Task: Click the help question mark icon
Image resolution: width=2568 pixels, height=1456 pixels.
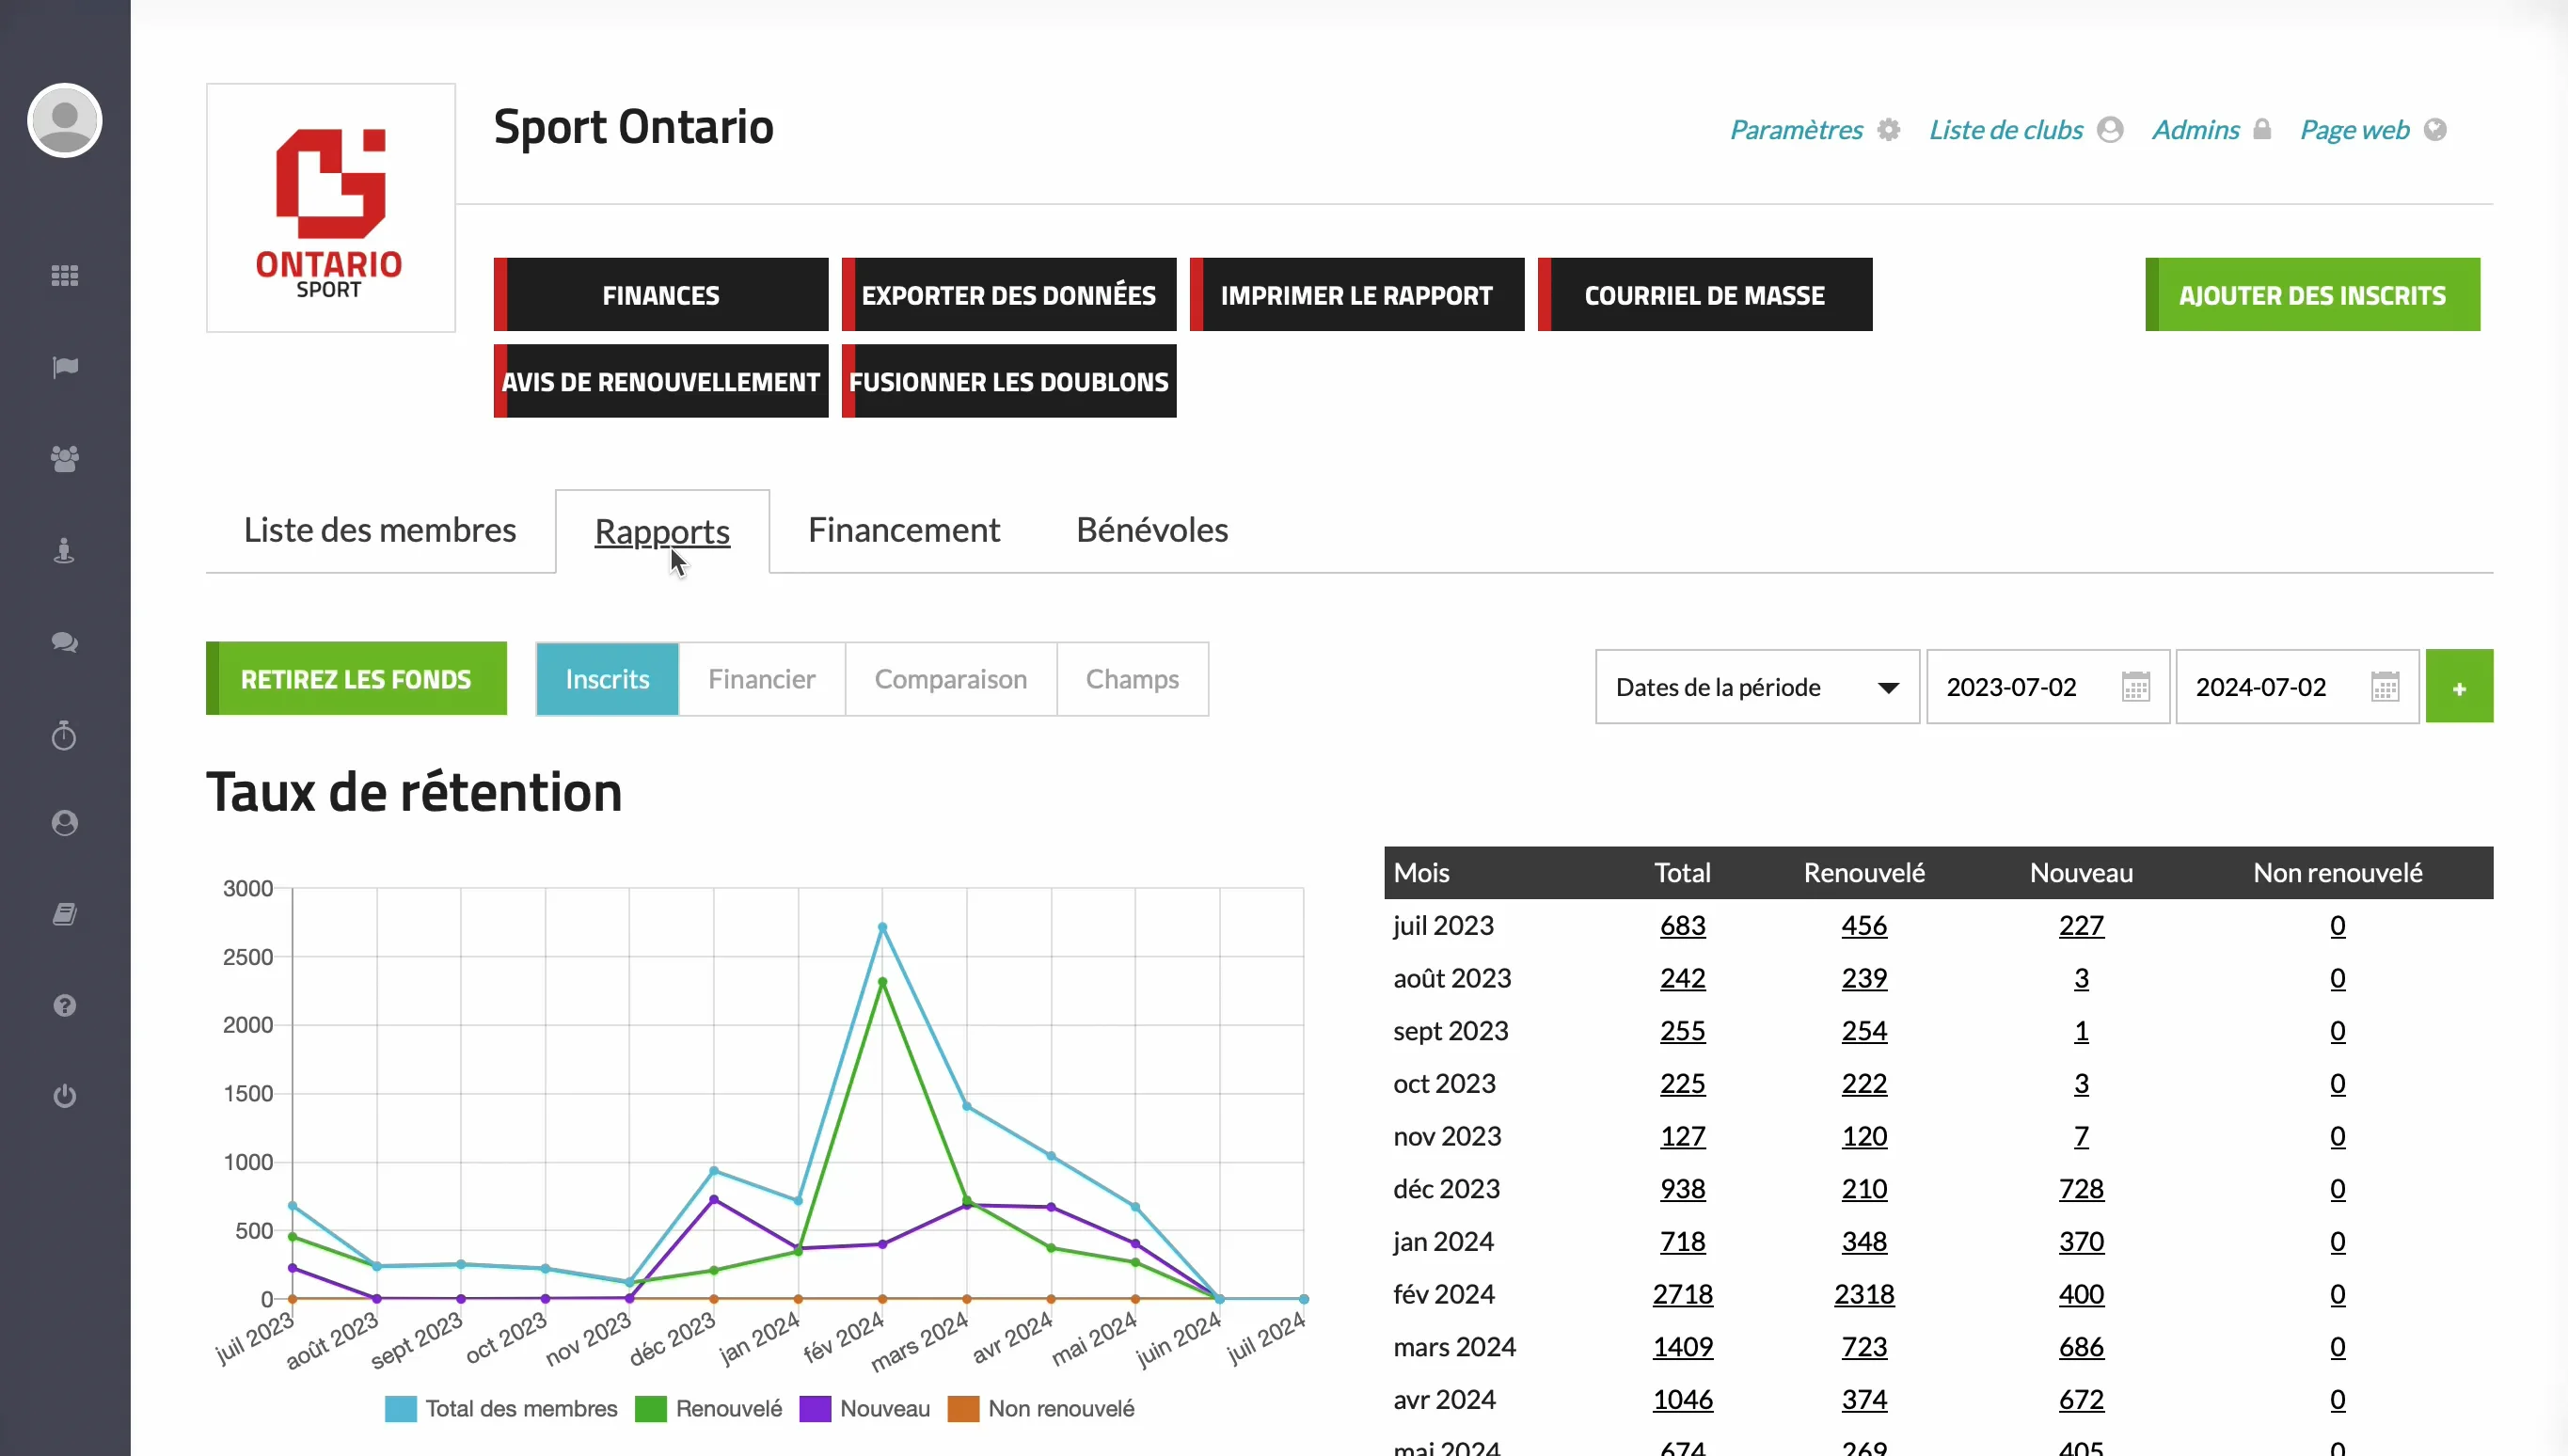Action: click(64, 1005)
